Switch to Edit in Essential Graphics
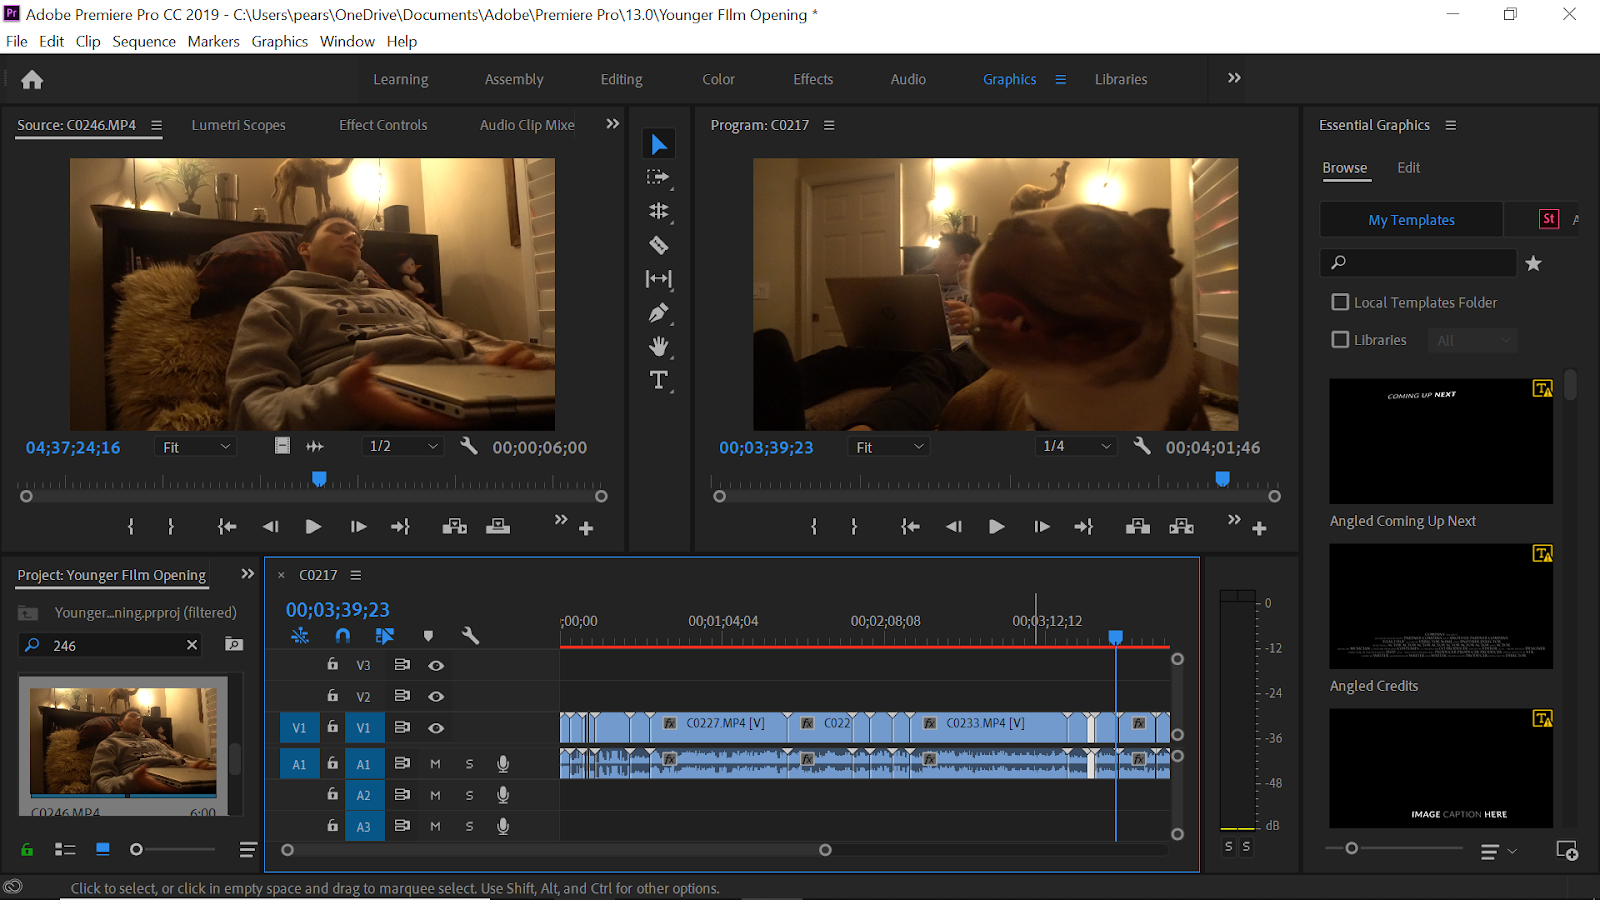 point(1409,167)
